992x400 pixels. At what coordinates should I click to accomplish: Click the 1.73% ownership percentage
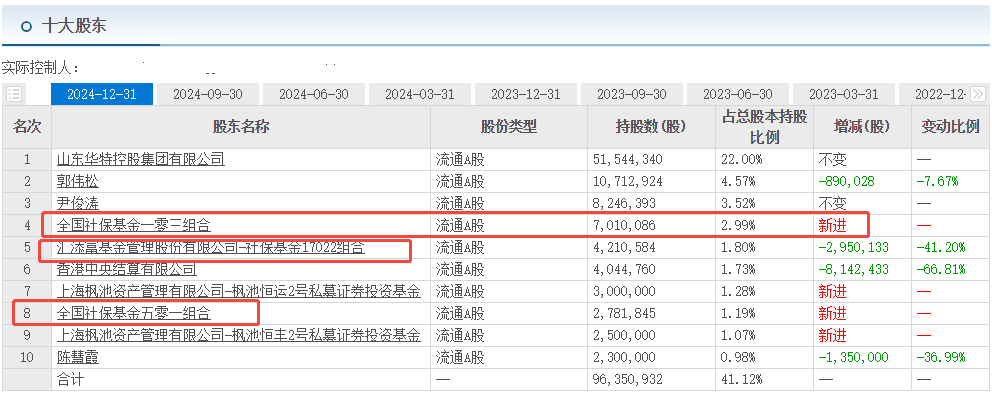[738, 270]
